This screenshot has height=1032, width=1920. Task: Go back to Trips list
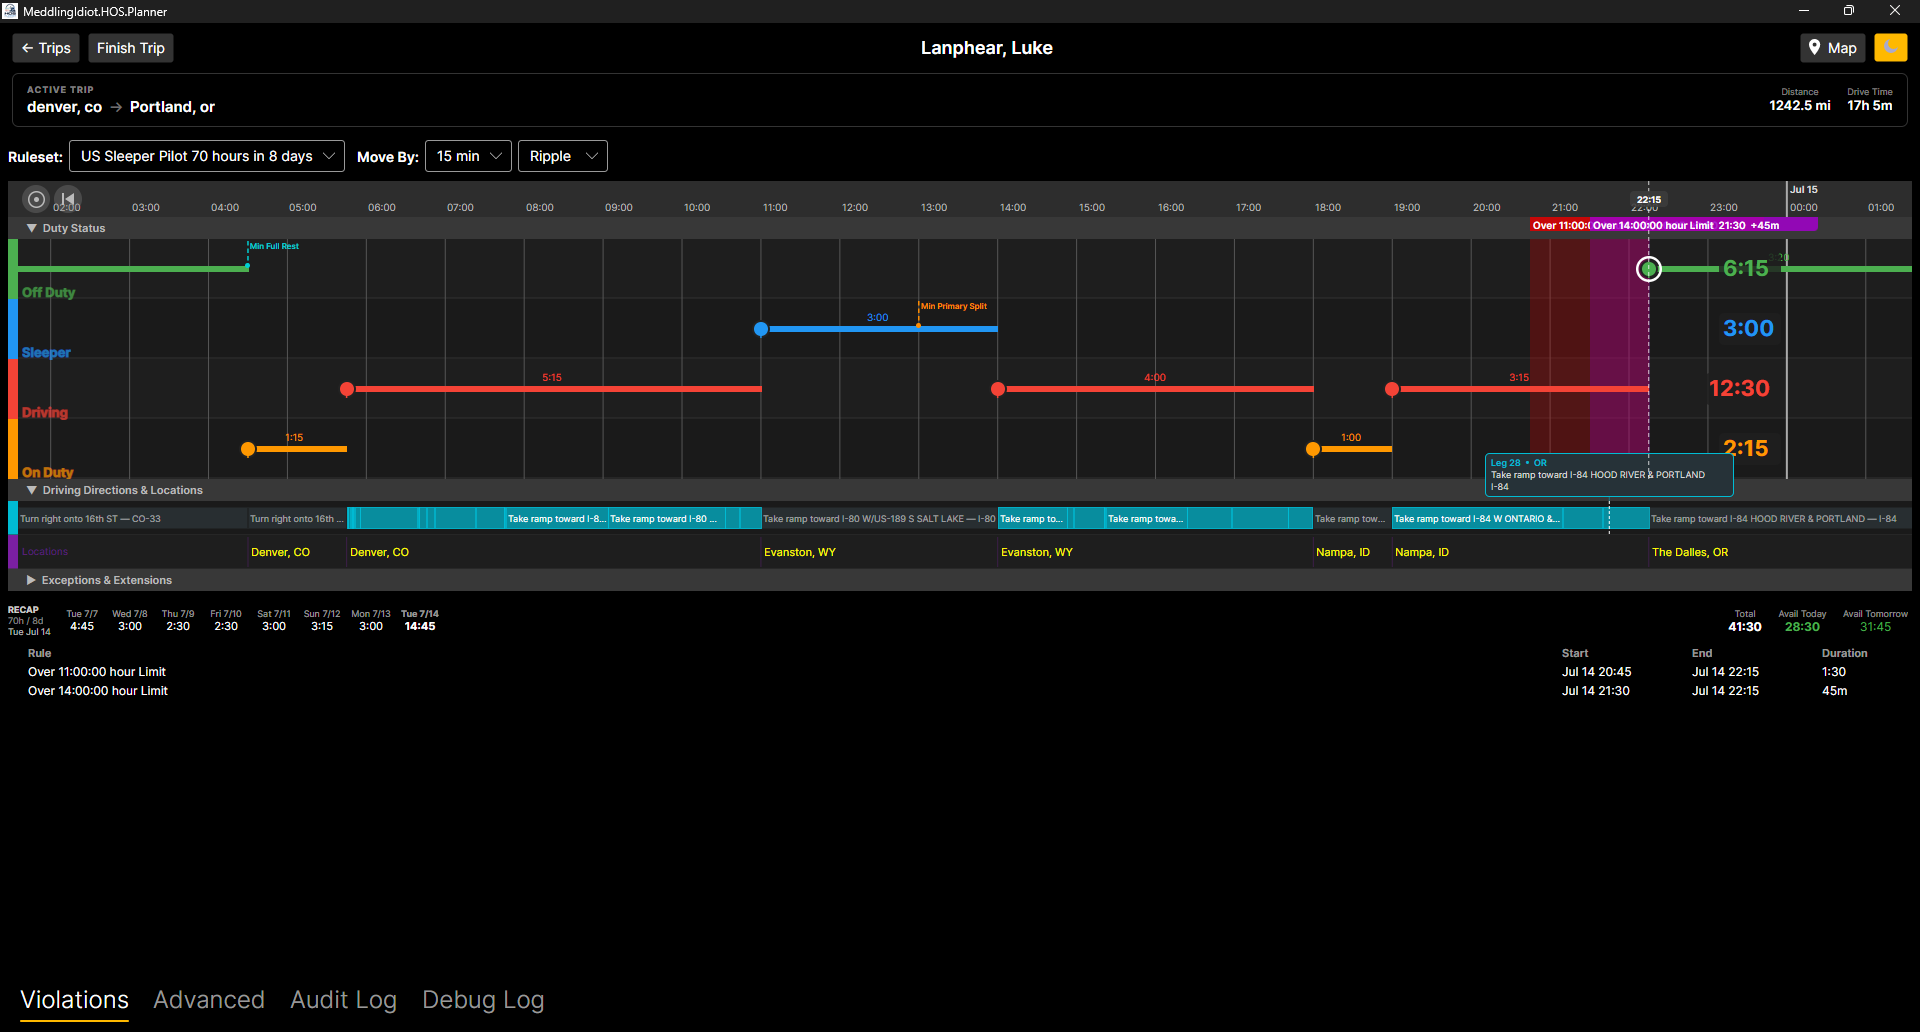[x=46, y=48]
